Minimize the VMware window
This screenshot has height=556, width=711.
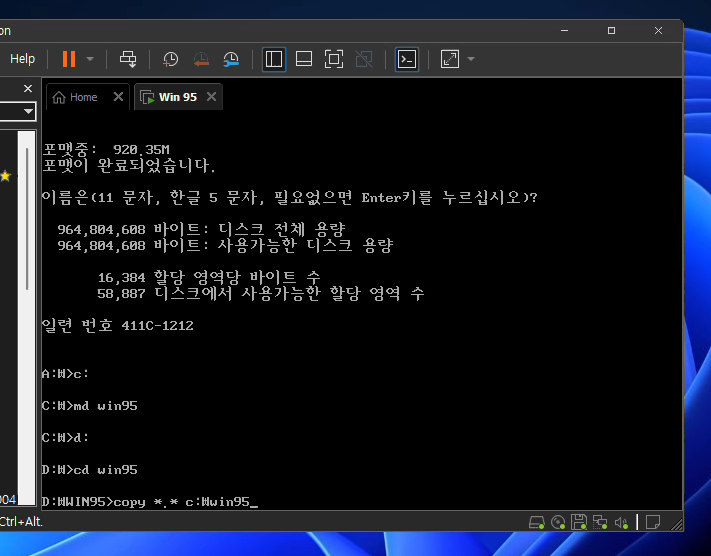click(565, 30)
